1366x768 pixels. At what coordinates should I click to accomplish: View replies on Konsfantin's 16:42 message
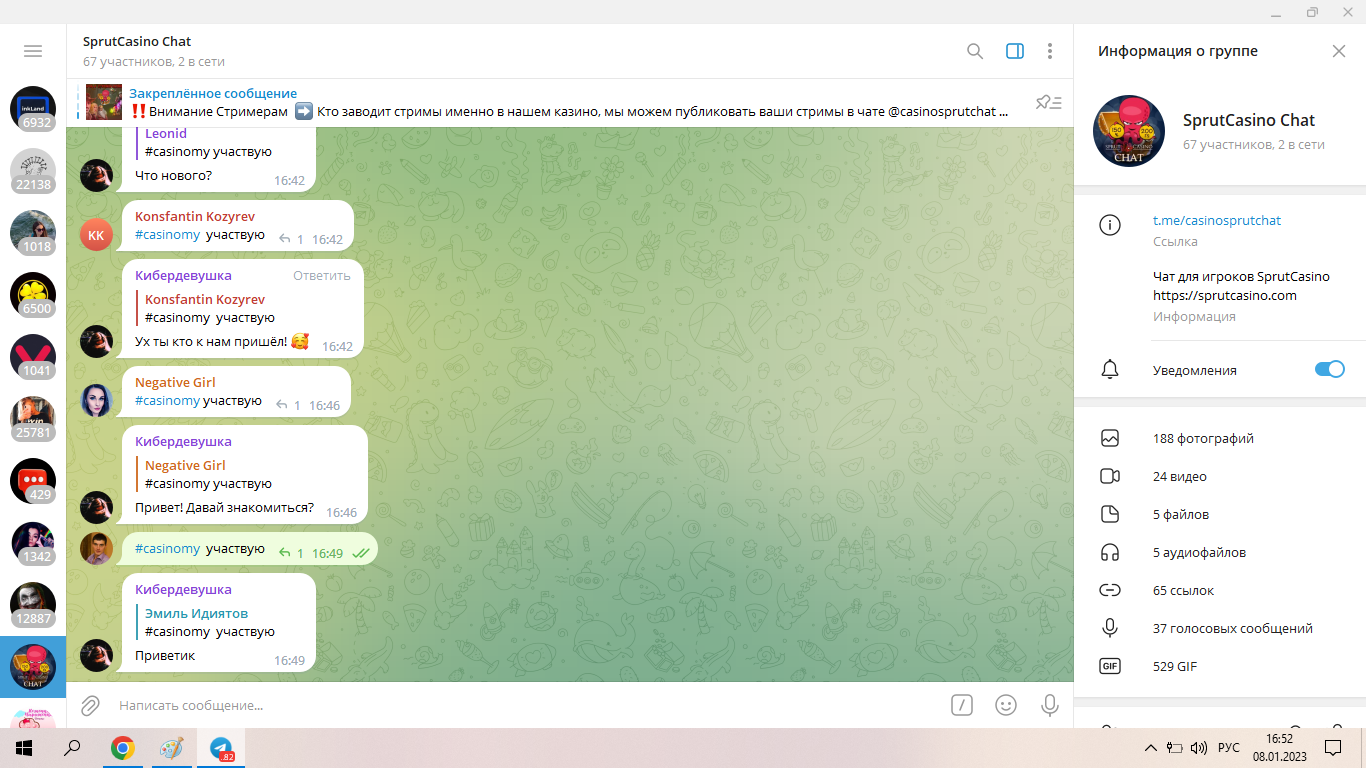point(291,239)
